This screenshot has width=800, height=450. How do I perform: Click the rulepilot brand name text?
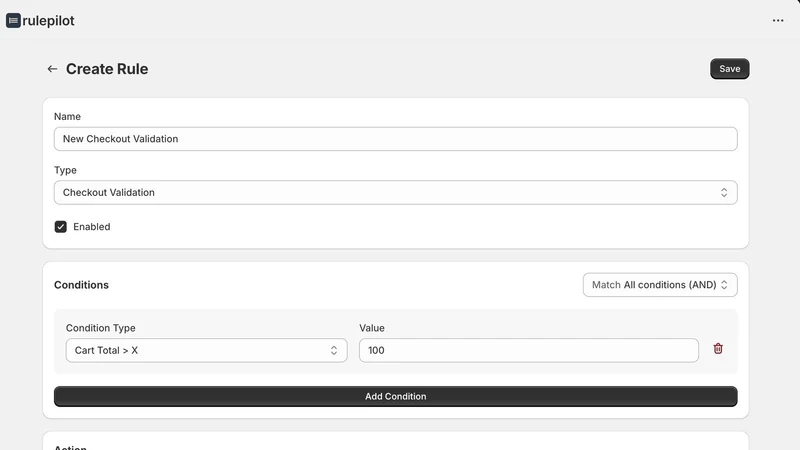48,20
